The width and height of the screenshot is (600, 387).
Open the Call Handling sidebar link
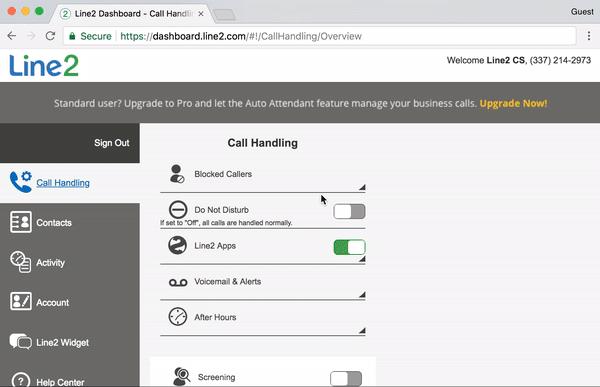(x=63, y=183)
